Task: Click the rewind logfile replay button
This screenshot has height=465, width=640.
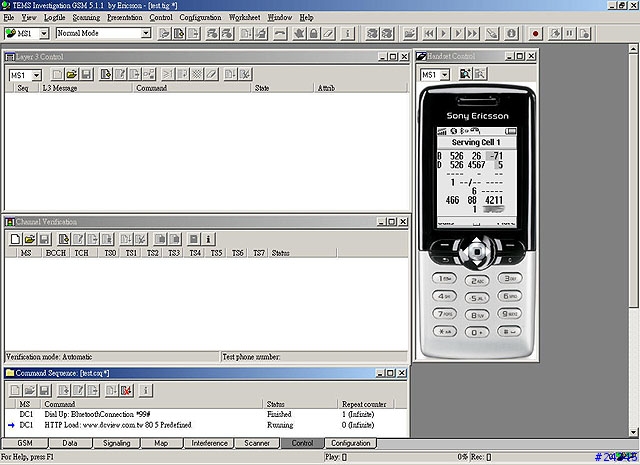Action: 429,33
